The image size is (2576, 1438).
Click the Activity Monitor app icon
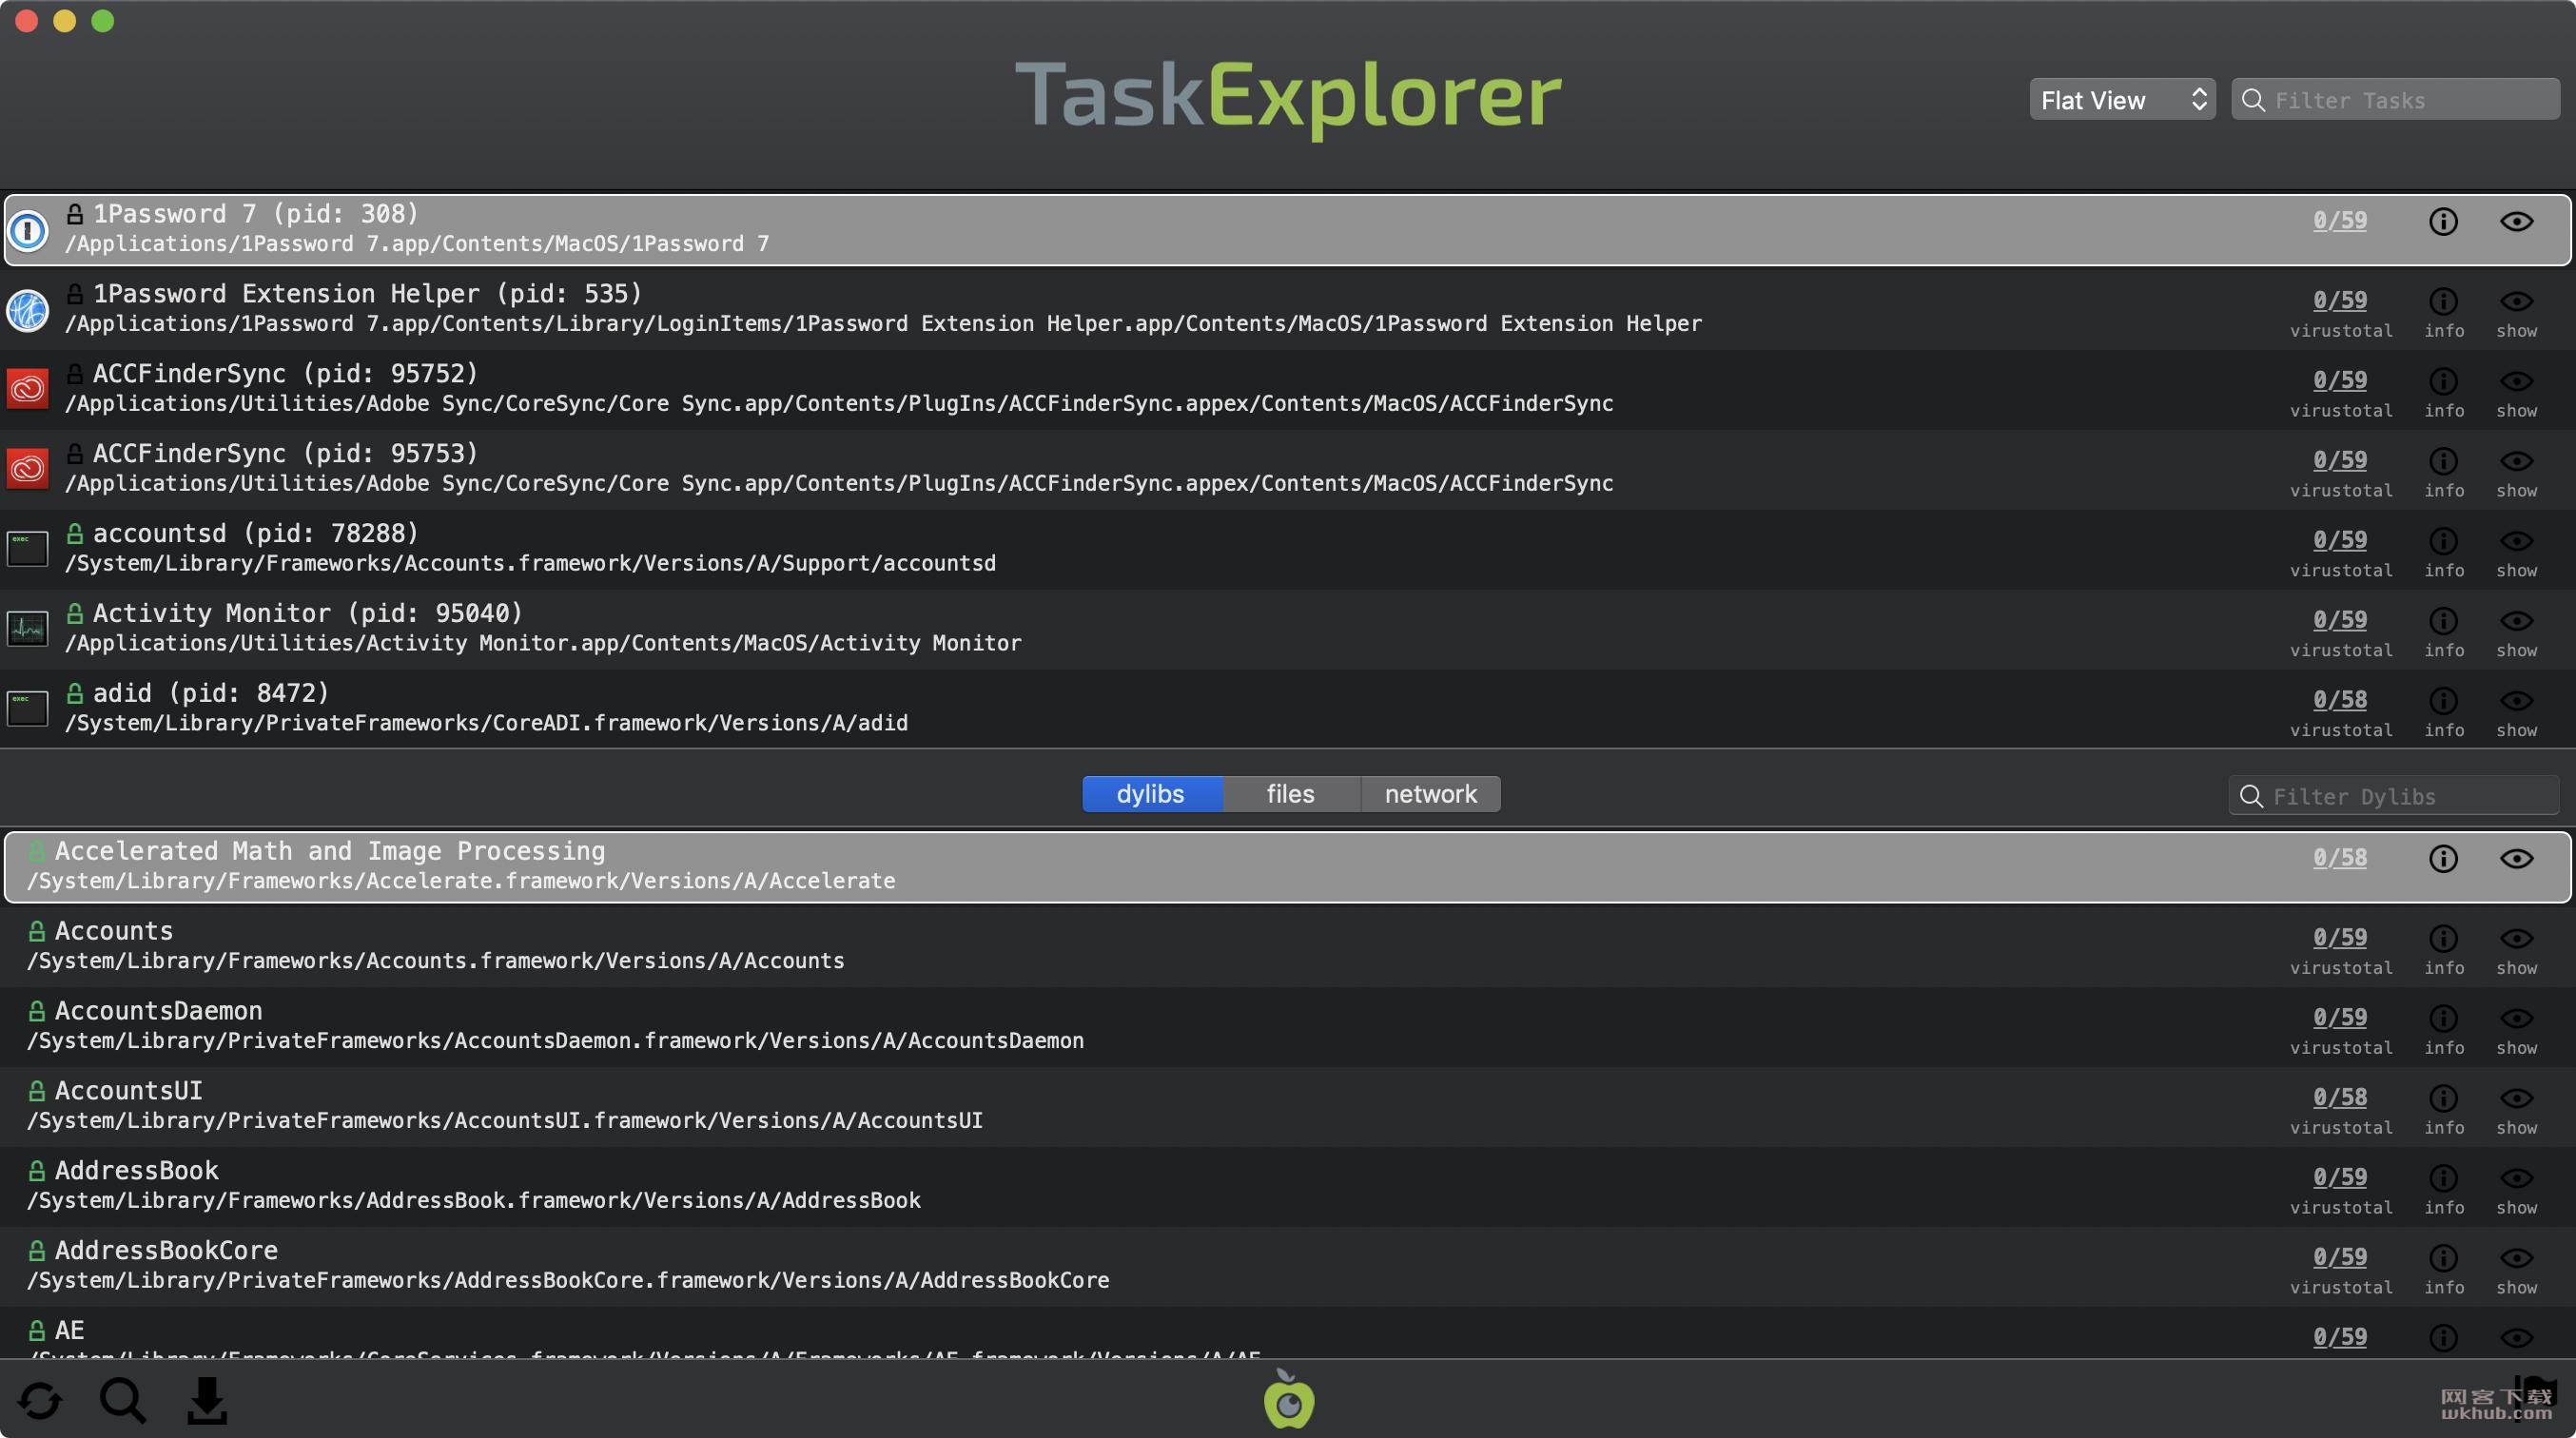(28, 628)
